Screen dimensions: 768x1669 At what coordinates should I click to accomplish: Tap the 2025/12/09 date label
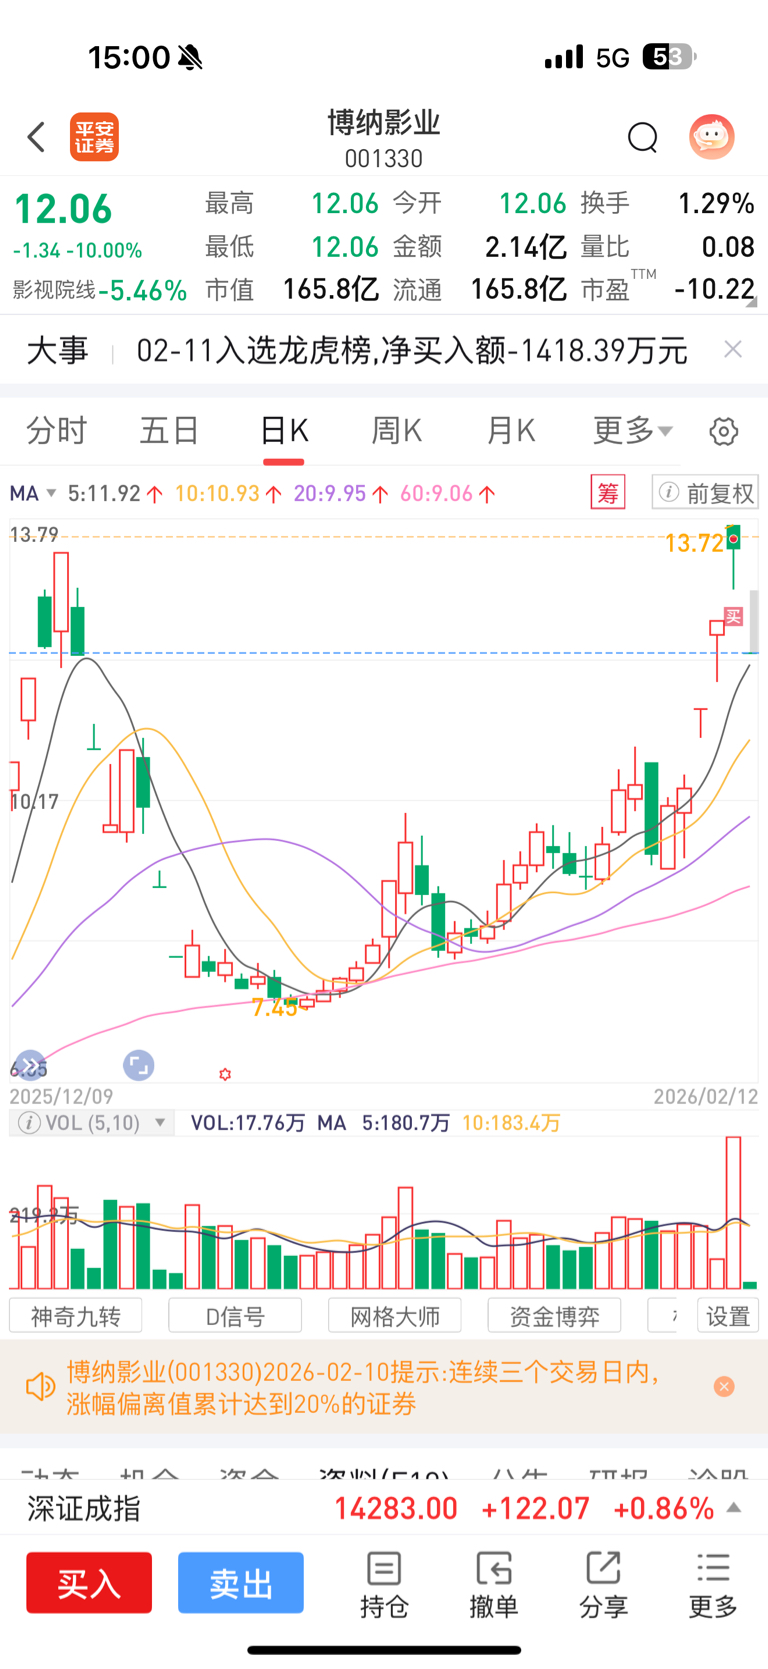pyautogui.click(x=62, y=1096)
